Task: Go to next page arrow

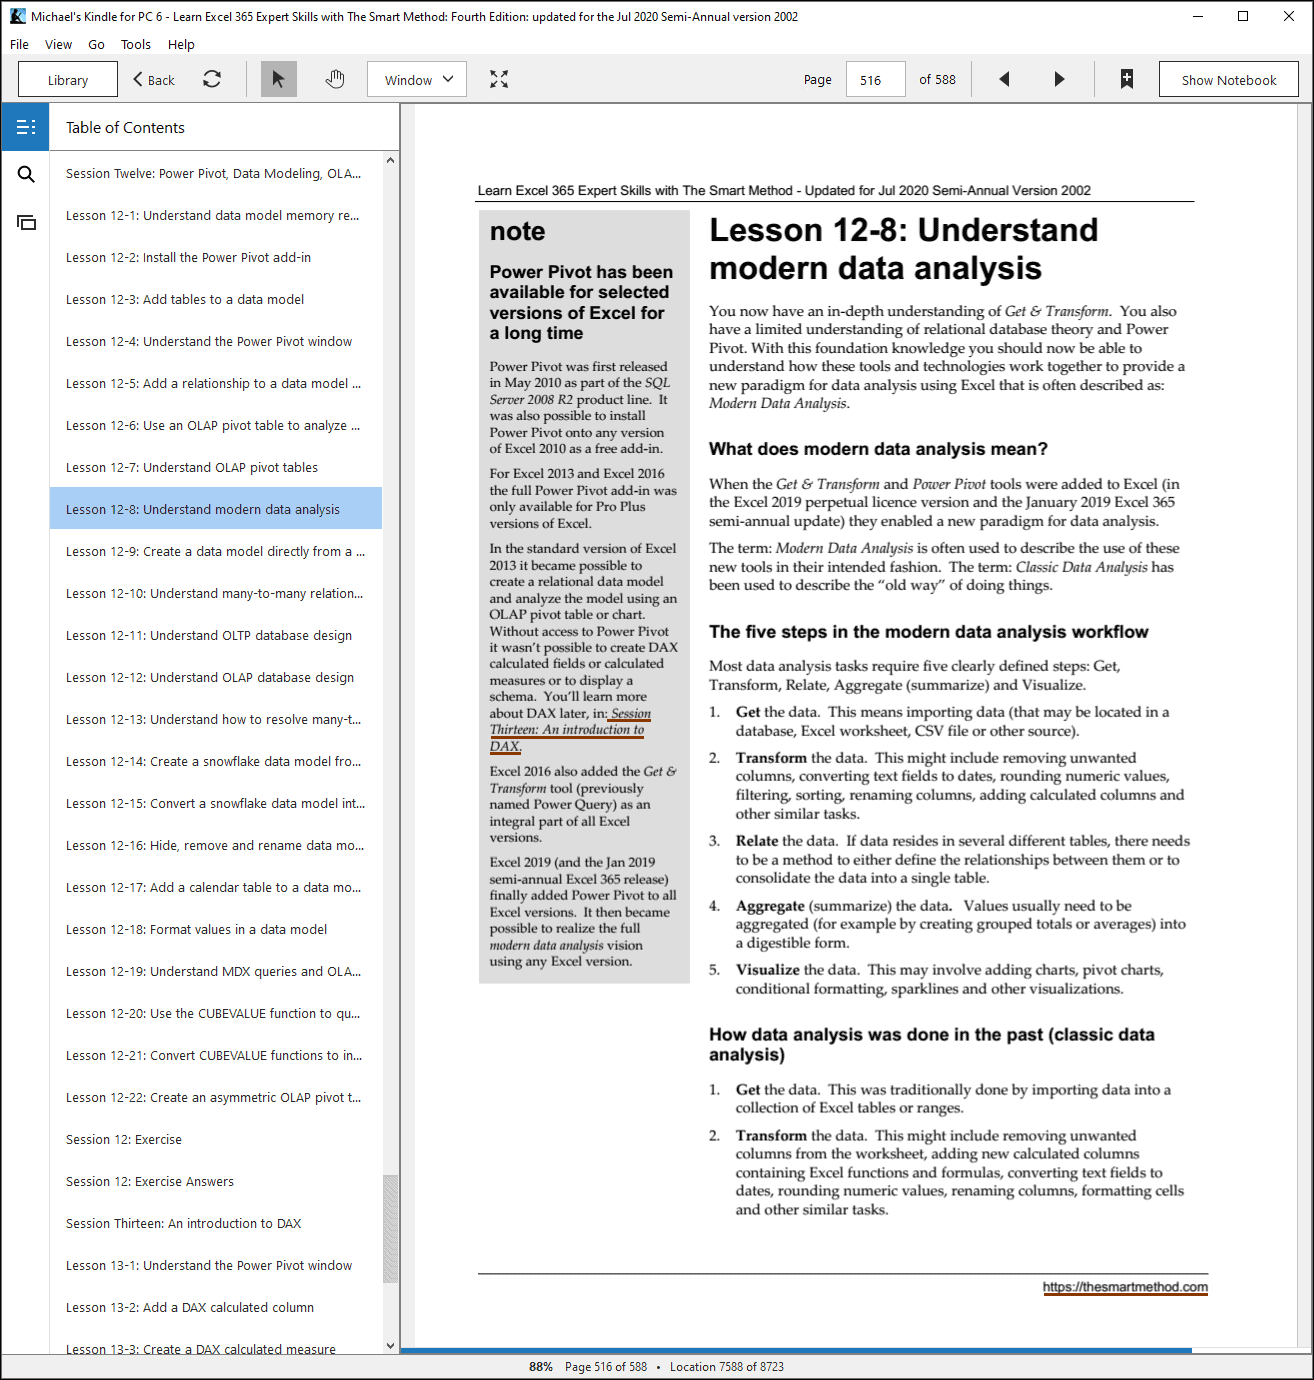Action: (x=1060, y=79)
